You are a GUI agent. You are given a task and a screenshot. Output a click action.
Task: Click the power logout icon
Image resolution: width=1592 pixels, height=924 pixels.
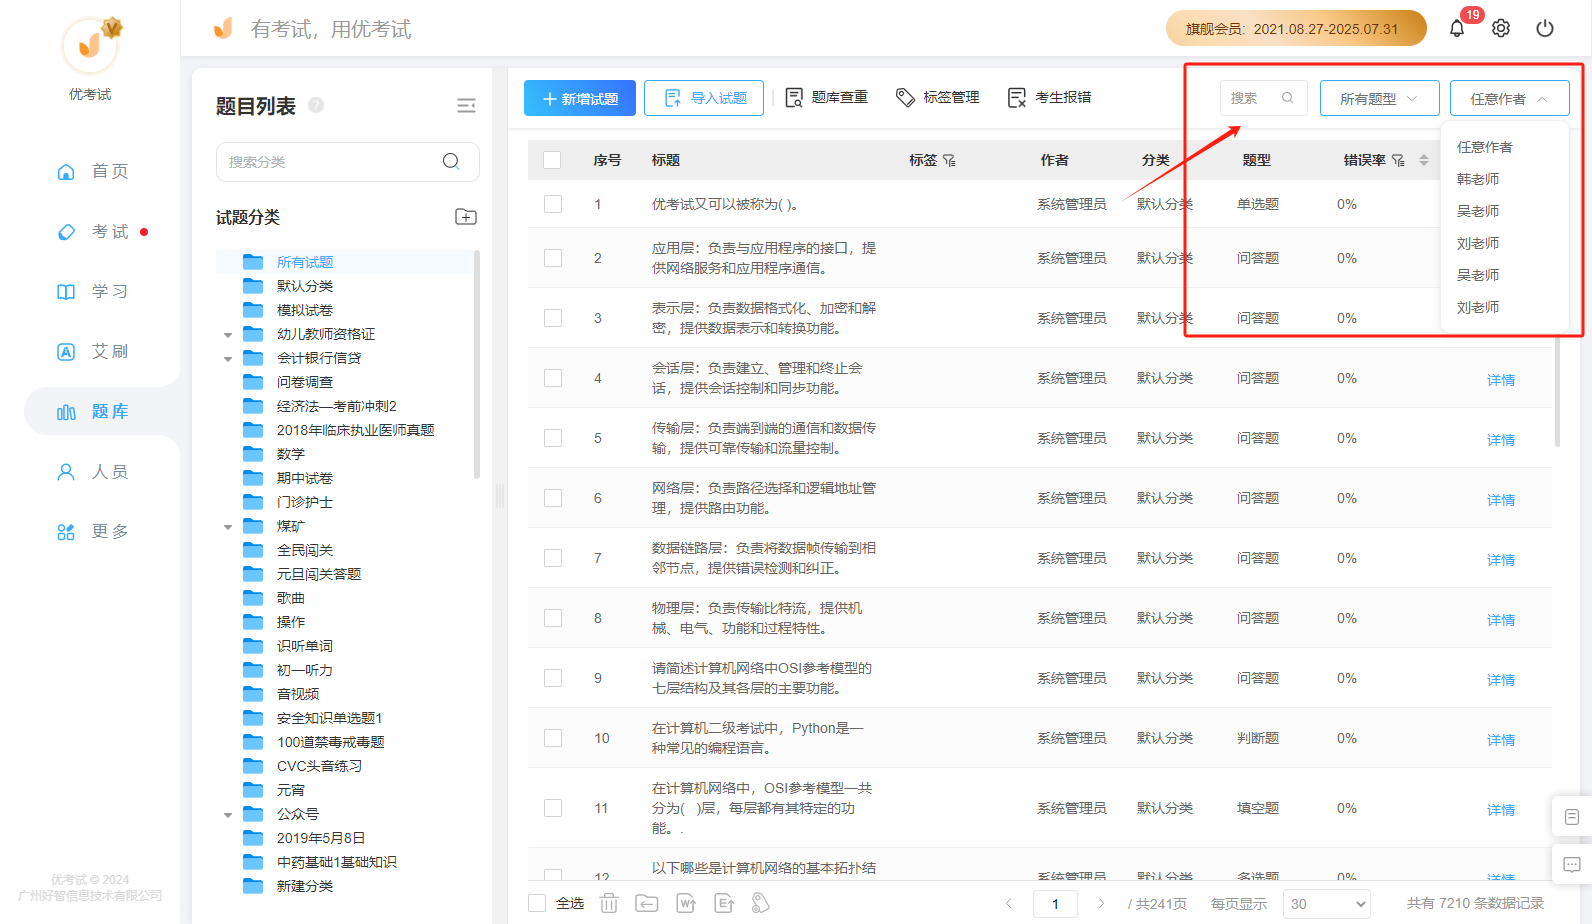click(x=1545, y=28)
